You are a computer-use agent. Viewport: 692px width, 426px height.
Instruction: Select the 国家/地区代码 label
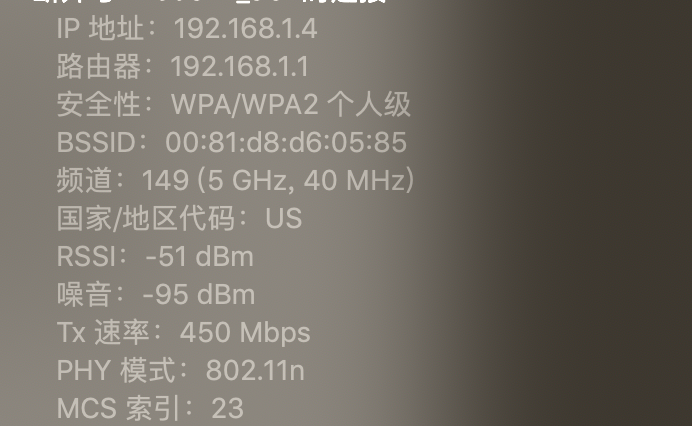(146, 219)
